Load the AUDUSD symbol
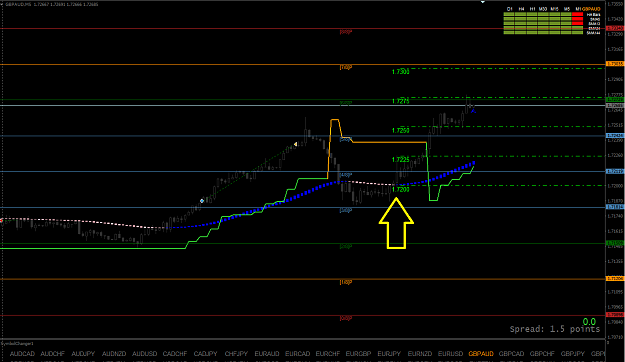 click(x=144, y=354)
